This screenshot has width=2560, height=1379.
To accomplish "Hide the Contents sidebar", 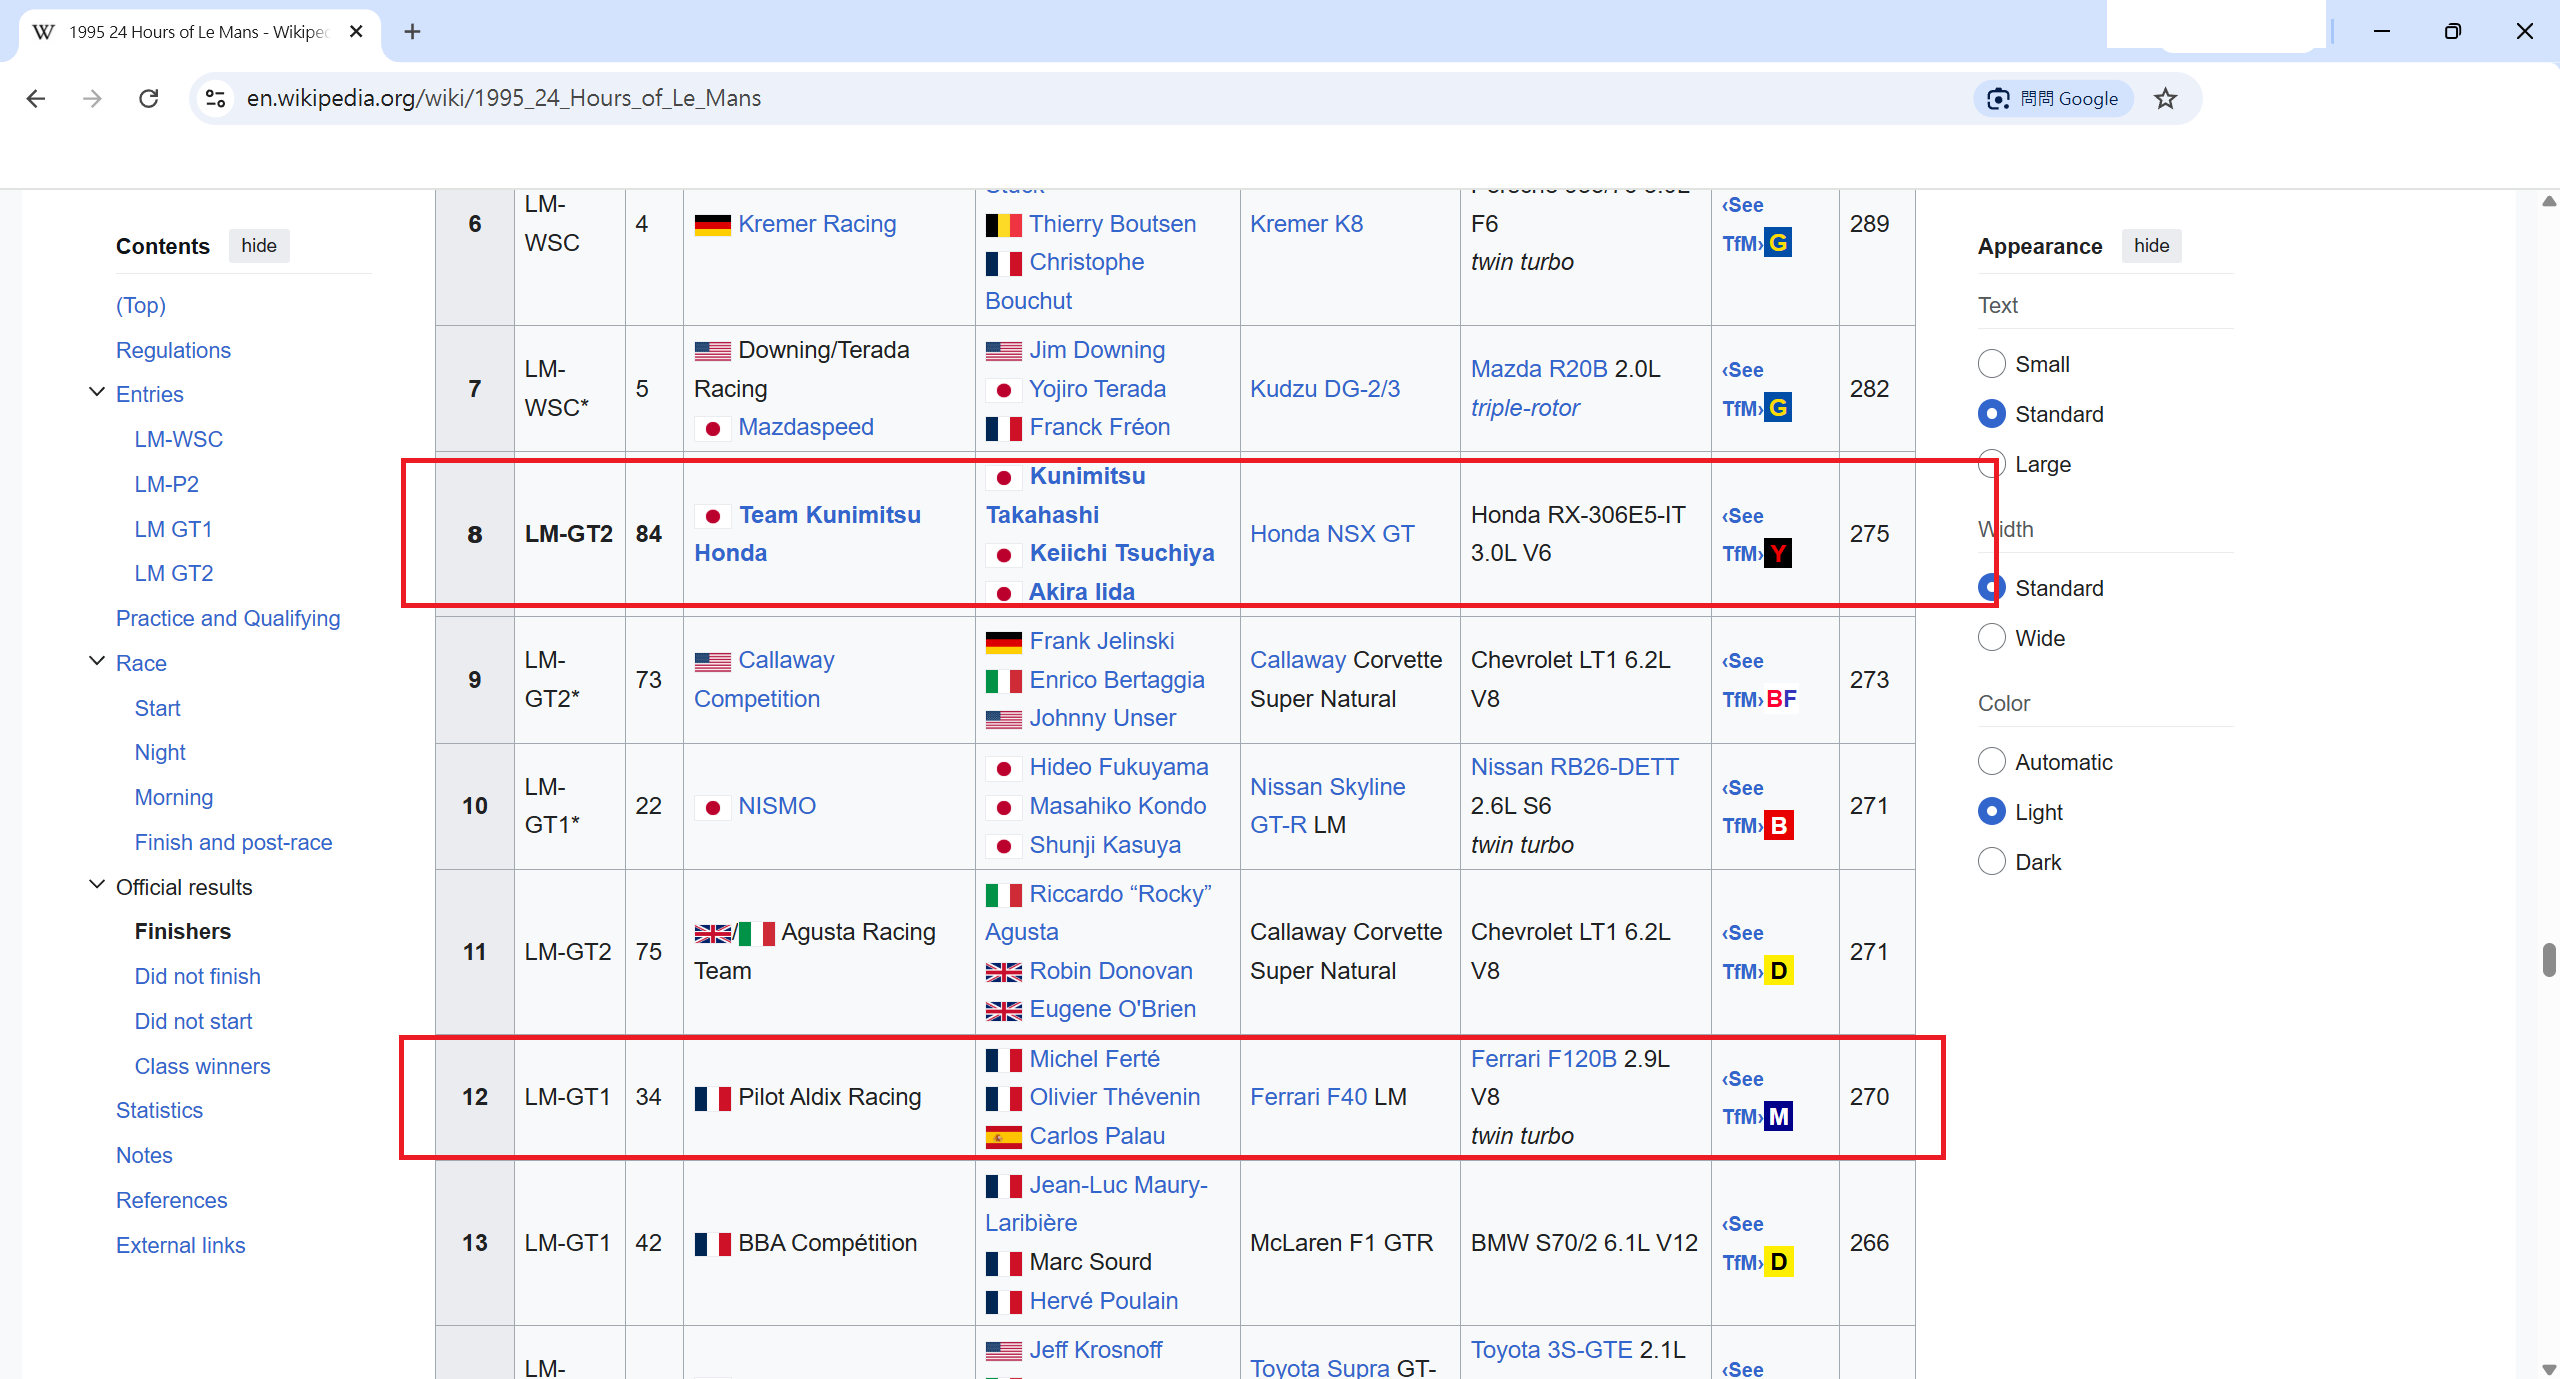I will pyautogui.click(x=259, y=246).
